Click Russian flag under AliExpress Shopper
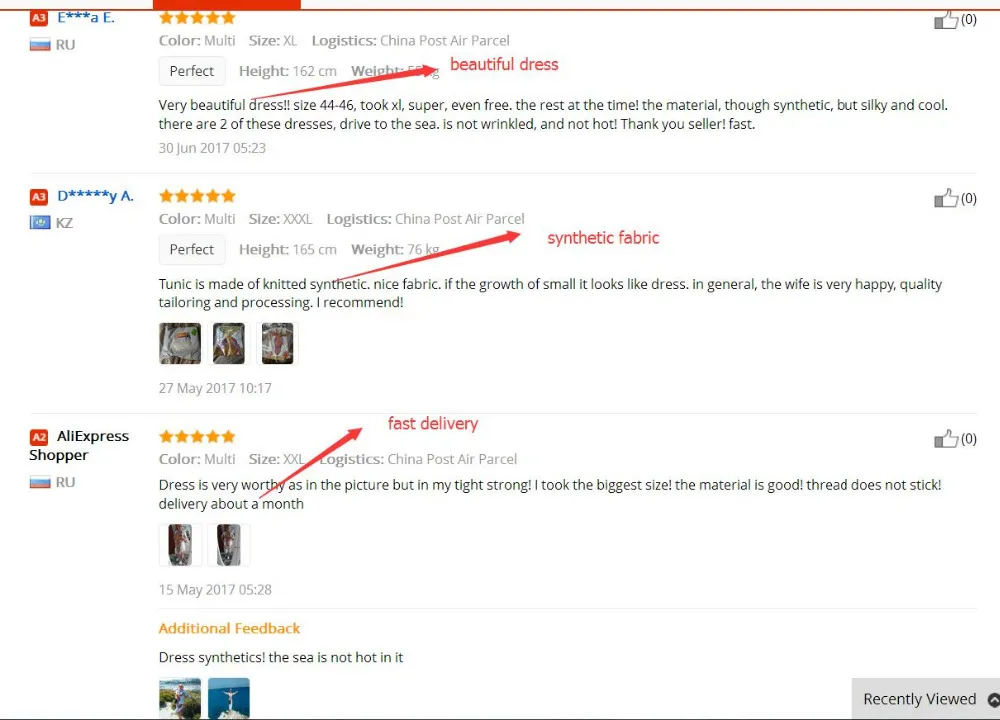 click(40, 482)
